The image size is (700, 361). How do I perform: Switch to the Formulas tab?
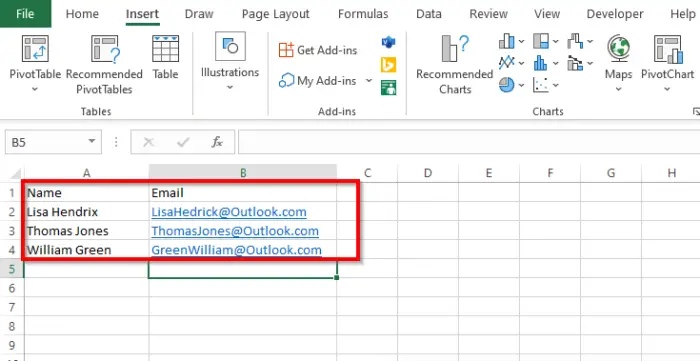click(x=363, y=14)
